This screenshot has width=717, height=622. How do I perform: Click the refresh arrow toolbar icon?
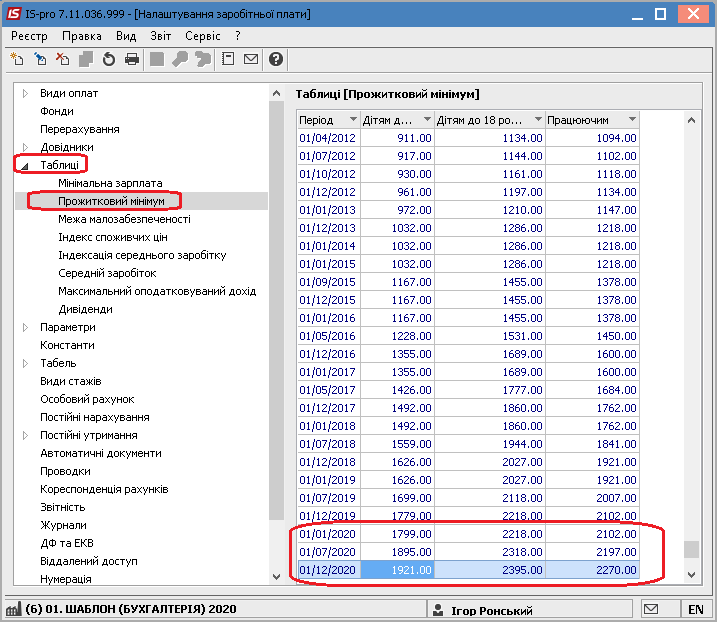coord(109,59)
